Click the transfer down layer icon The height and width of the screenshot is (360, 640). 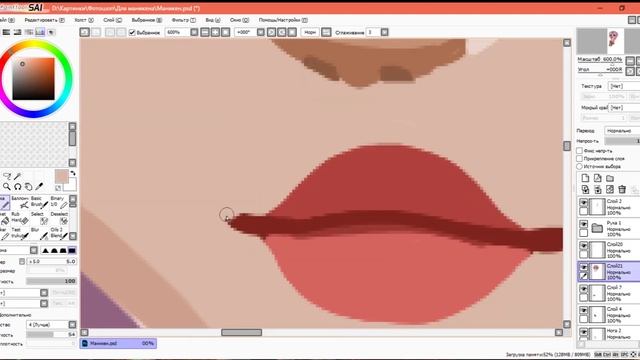(x=585, y=189)
